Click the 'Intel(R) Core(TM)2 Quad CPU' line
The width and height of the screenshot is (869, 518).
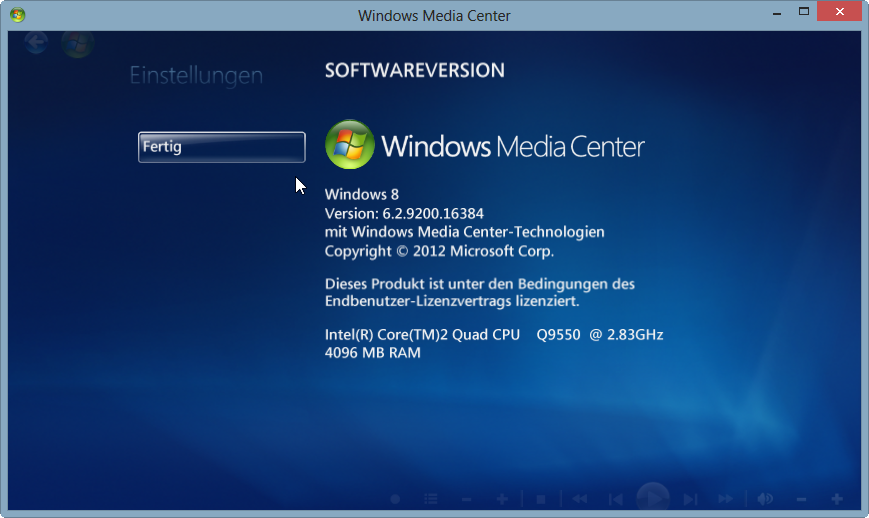[x=494, y=335]
